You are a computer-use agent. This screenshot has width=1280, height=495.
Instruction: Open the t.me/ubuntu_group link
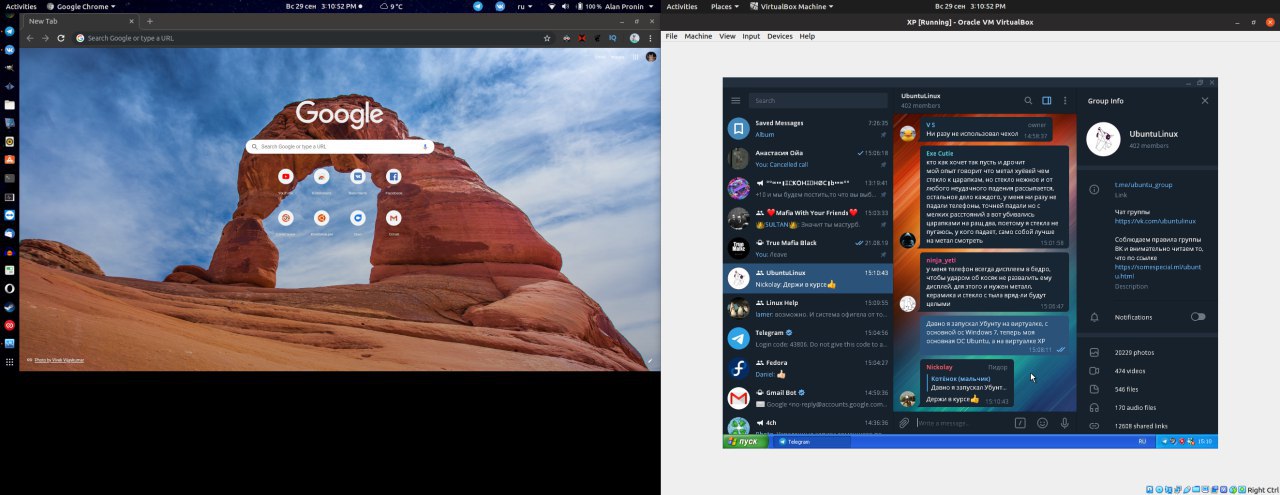coord(1144,185)
